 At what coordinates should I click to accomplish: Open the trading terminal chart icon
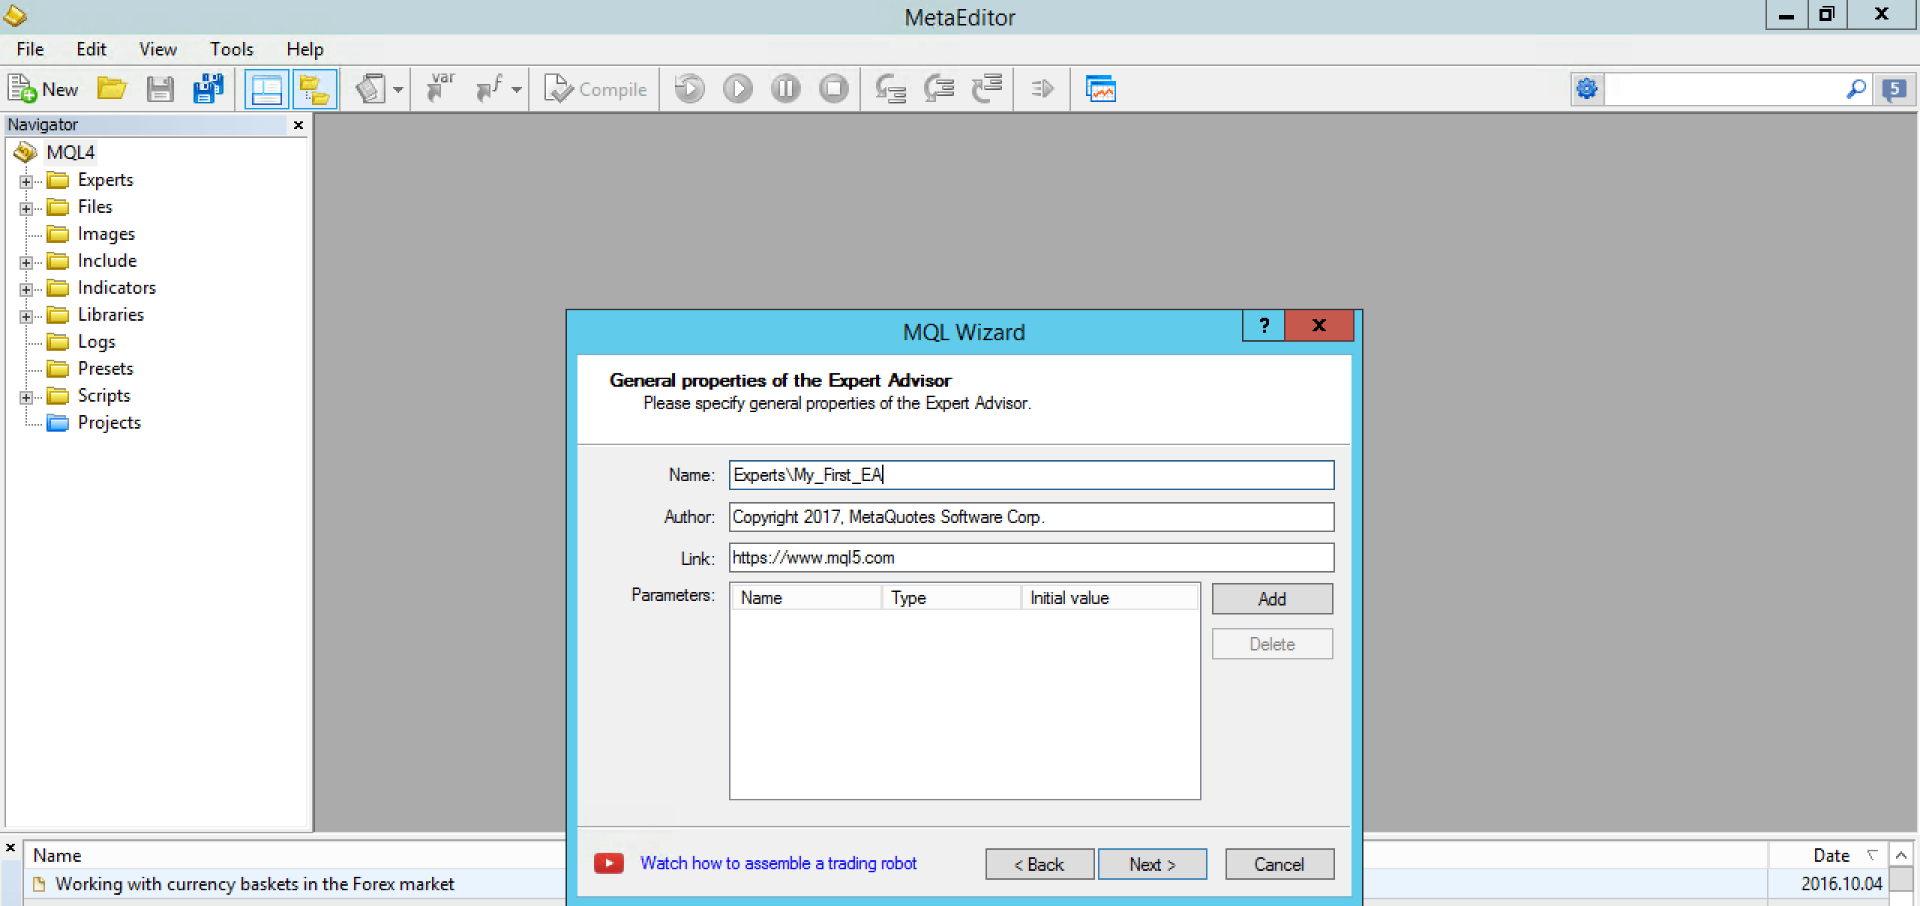tap(1100, 89)
